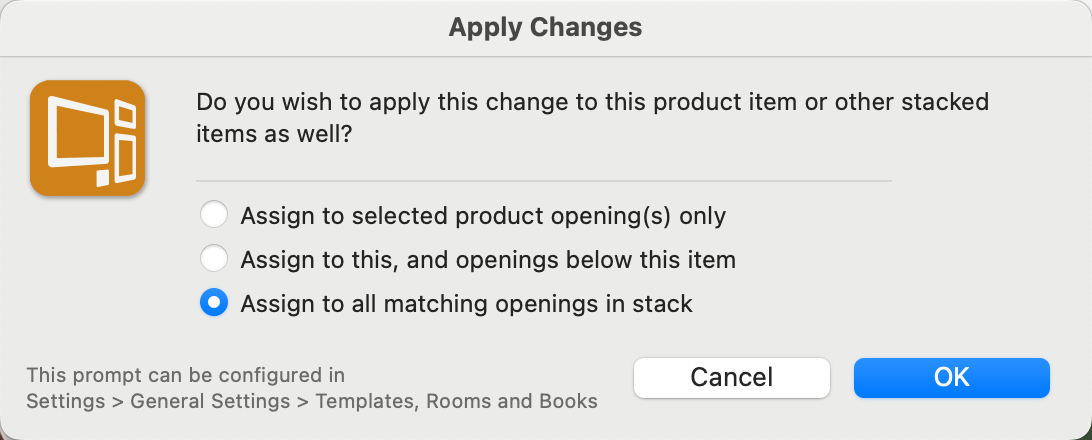Viewport: 1092px width, 440px height.
Task: Click the horizontal separator line above the options
Action: click(x=543, y=181)
